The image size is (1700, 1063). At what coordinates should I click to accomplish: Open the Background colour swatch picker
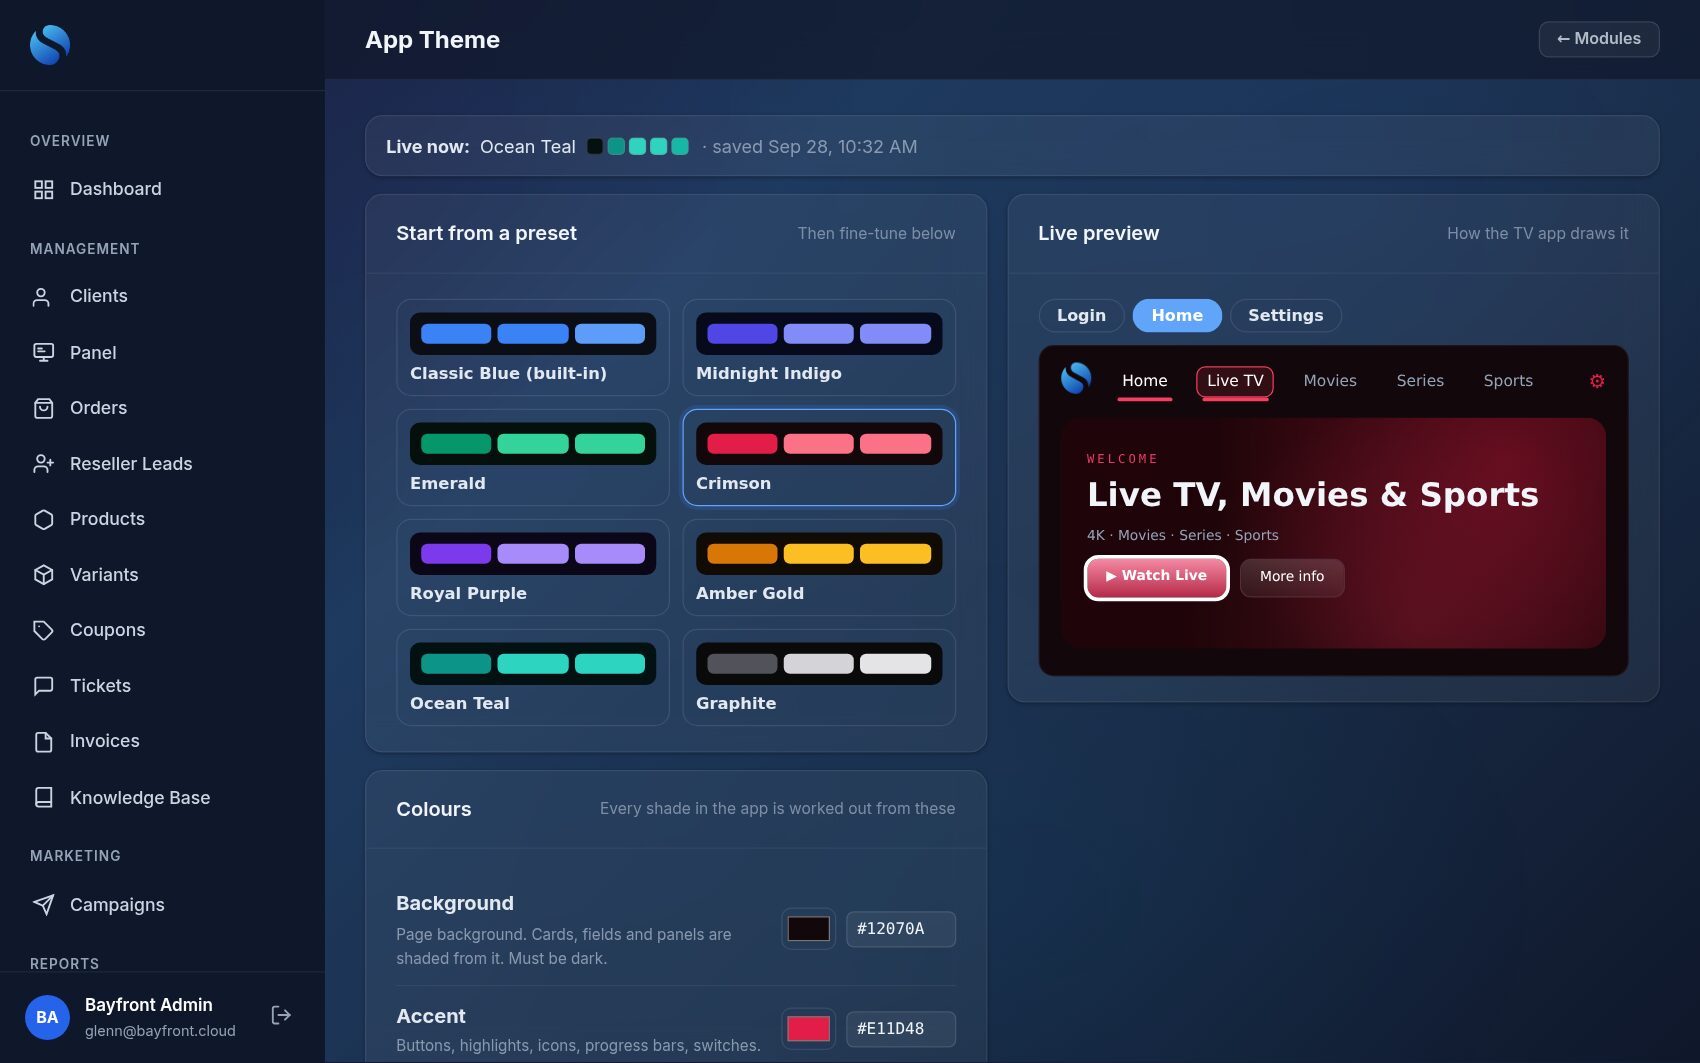808,929
